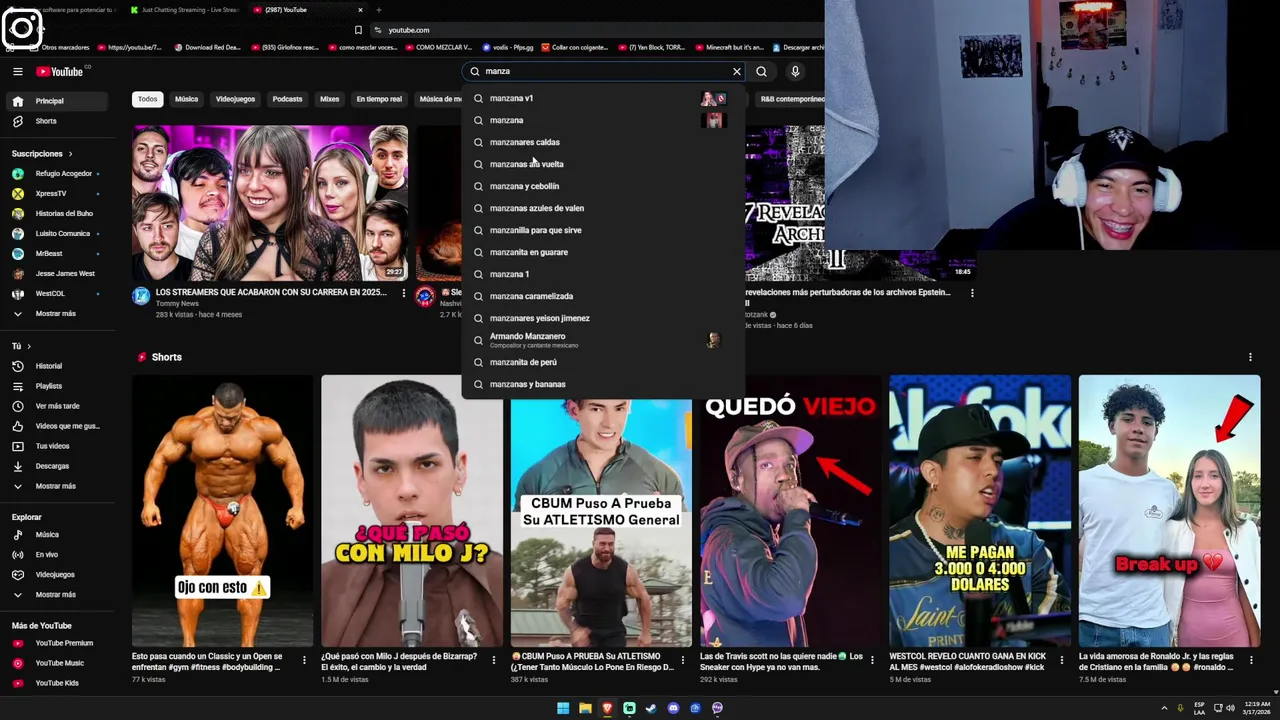Select the Podcasts filter chip

287,99
